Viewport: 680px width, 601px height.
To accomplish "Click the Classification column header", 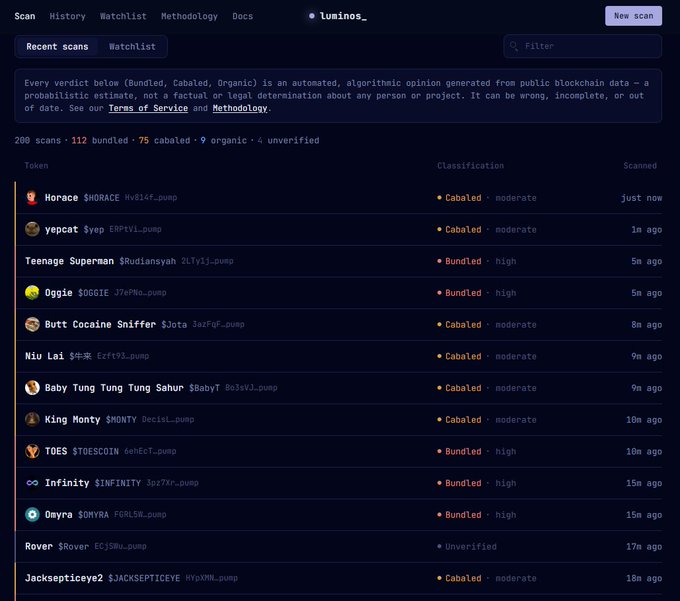I will (471, 166).
